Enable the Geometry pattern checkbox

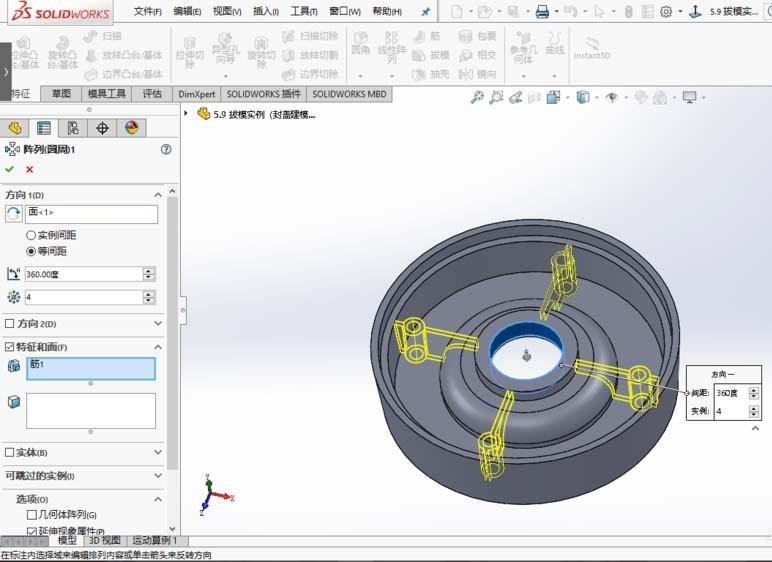32,515
